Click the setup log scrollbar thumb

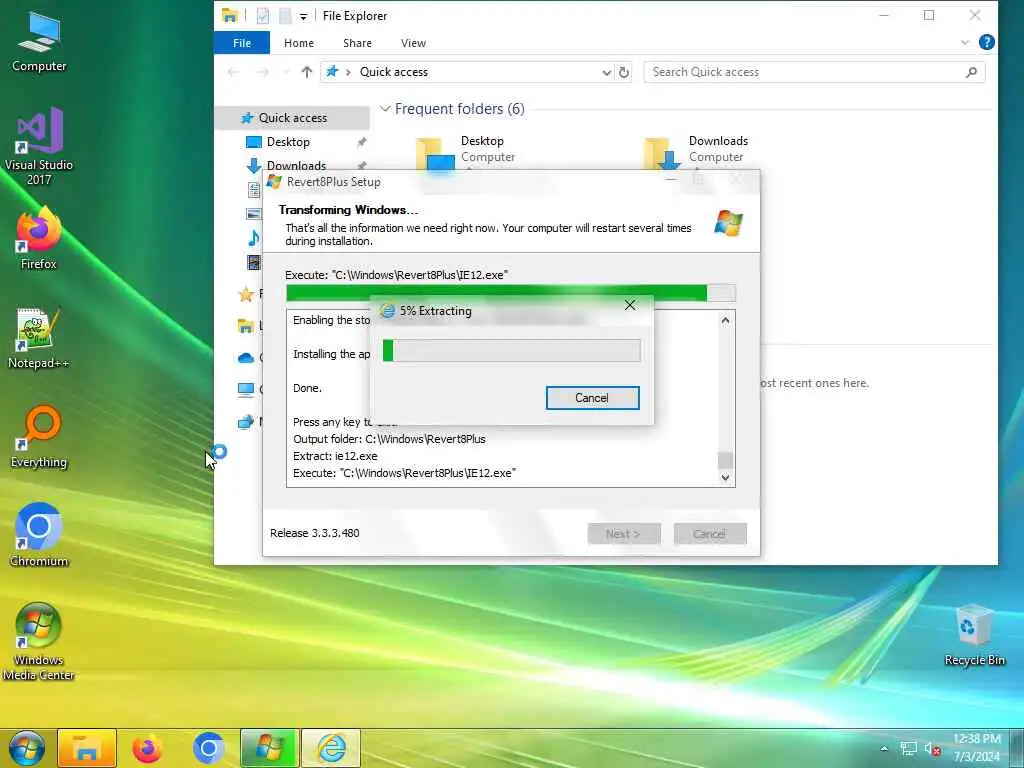725,460
